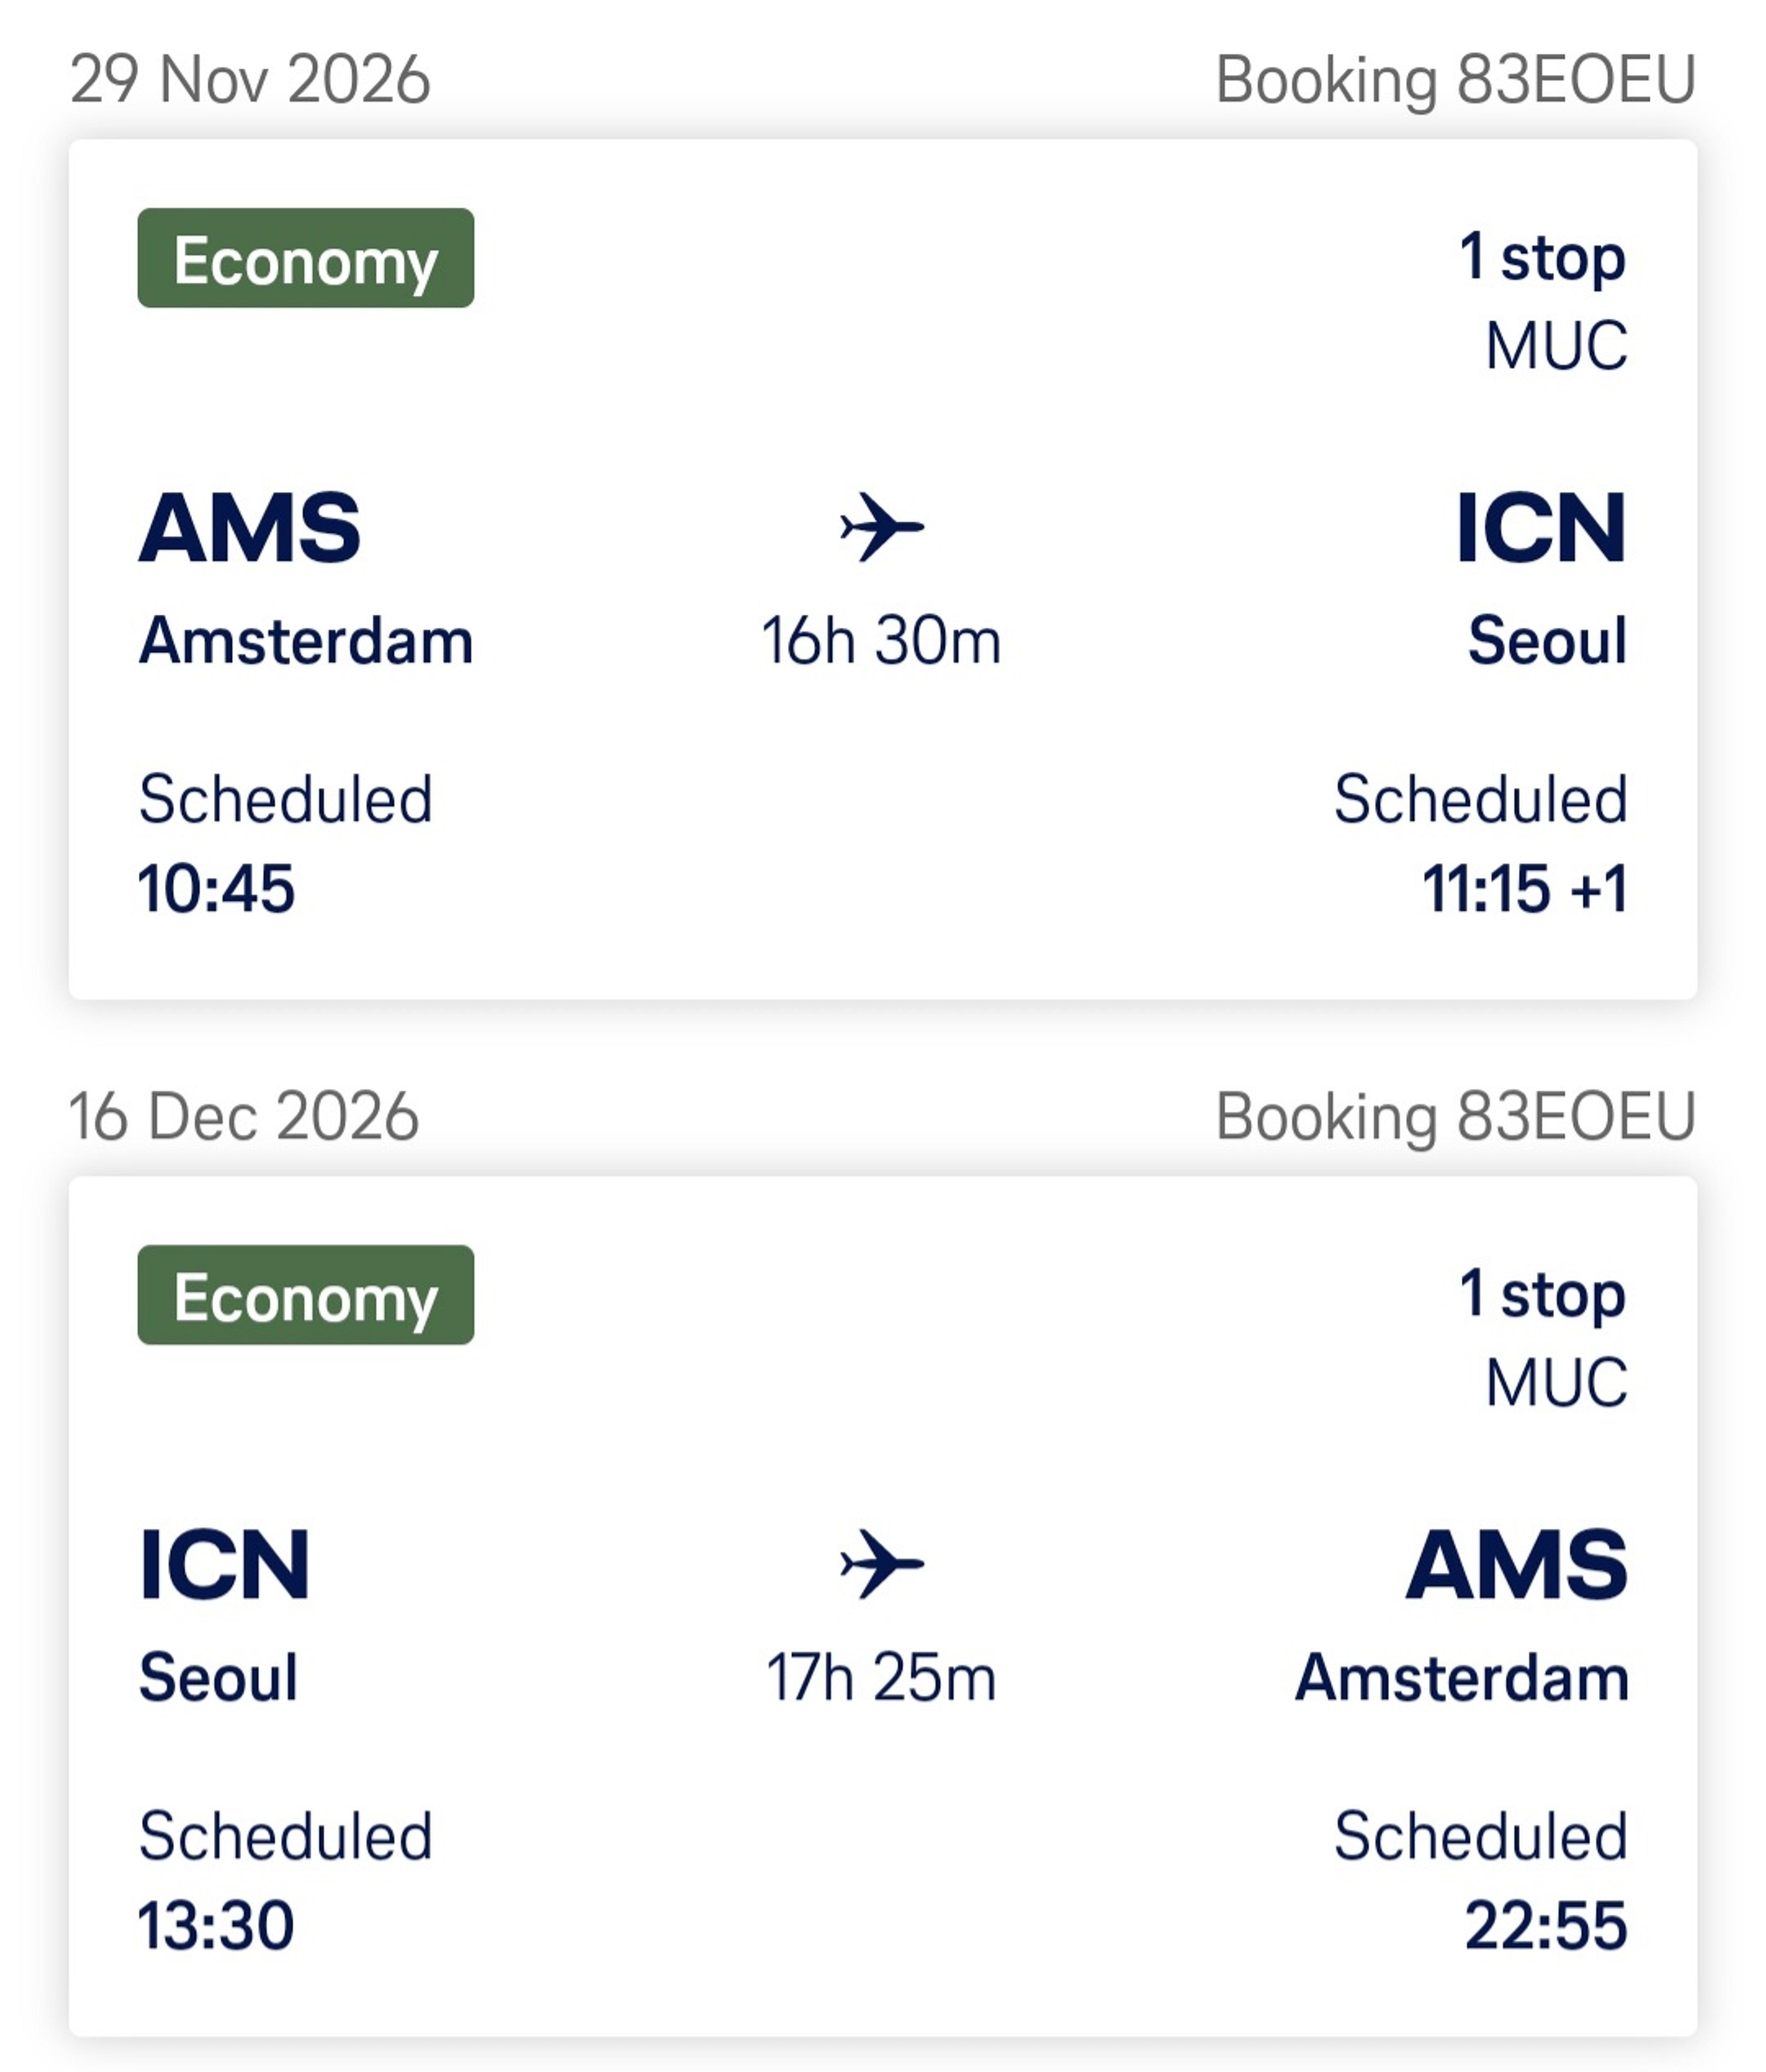This screenshot has height=2072, width=1766.
Task: Select the 11:15 +1 scheduled arrival time
Action: tap(1524, 889)
